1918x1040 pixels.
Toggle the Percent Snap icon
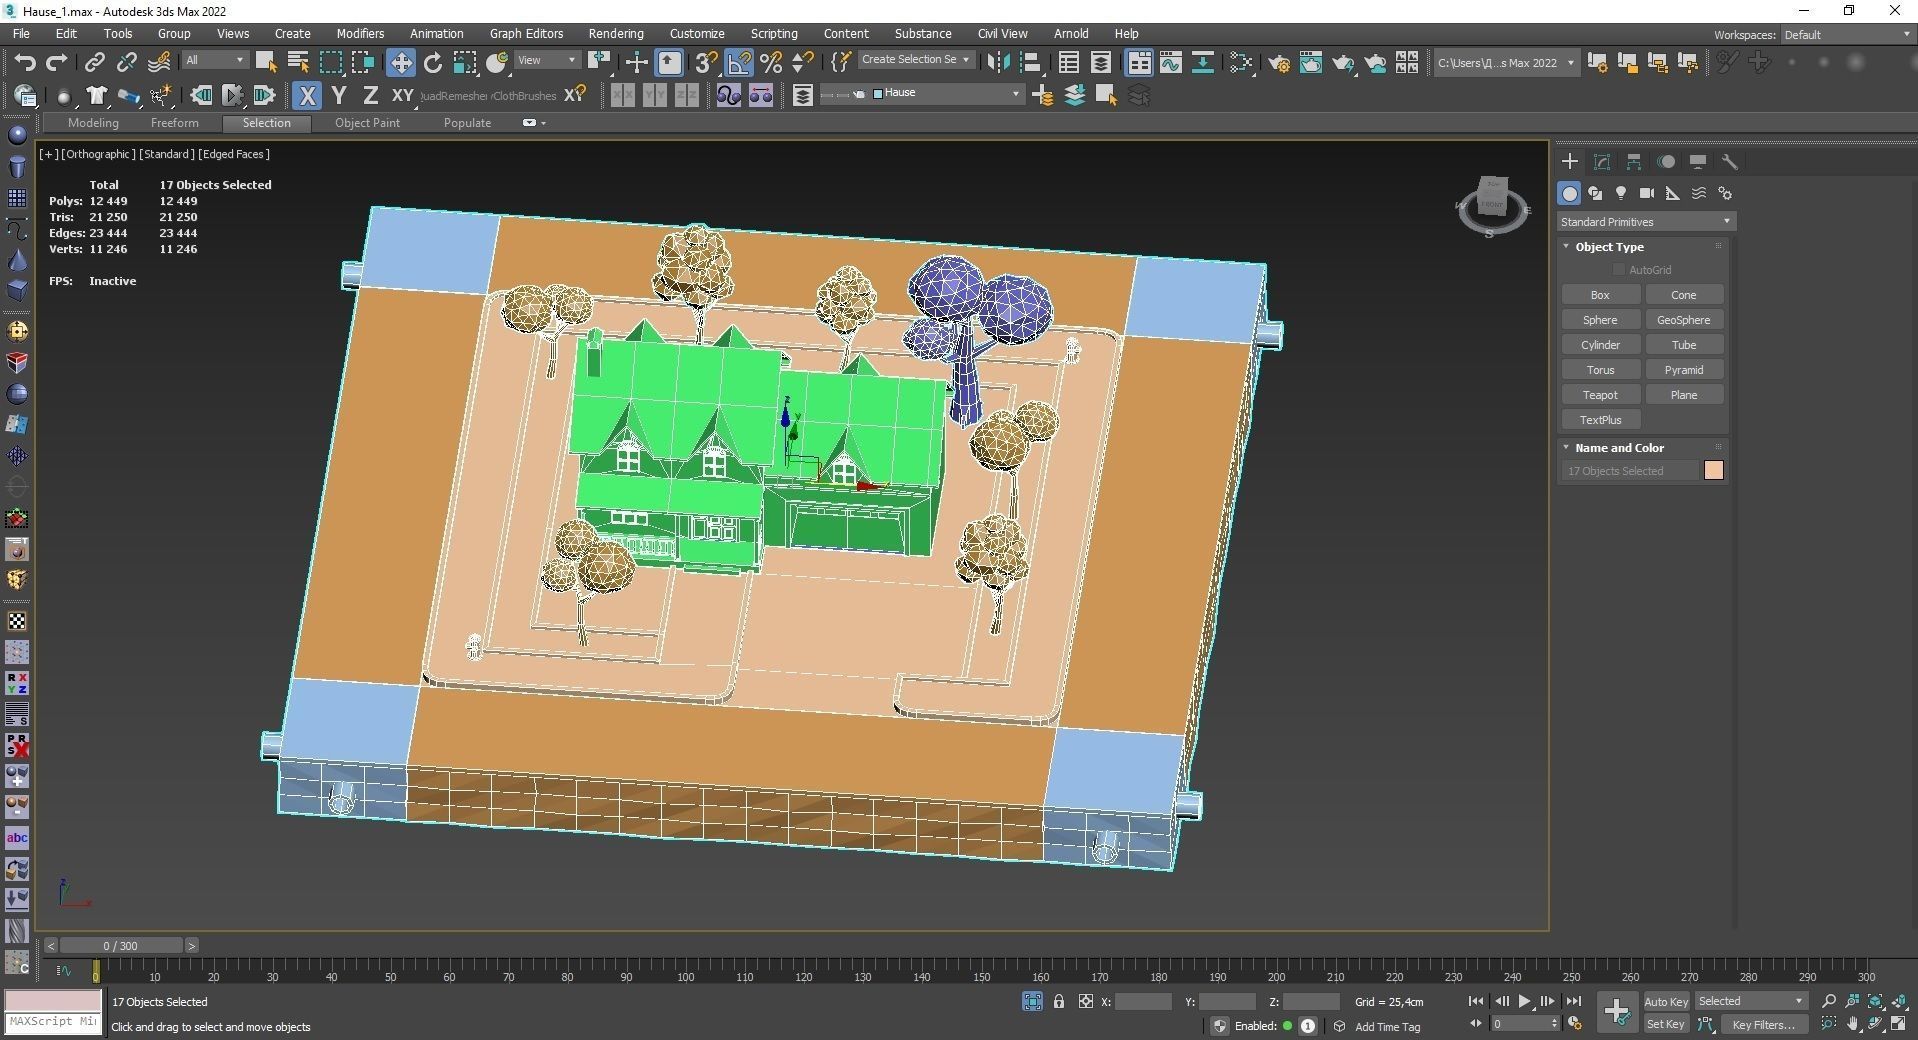[x=771, y=63]
